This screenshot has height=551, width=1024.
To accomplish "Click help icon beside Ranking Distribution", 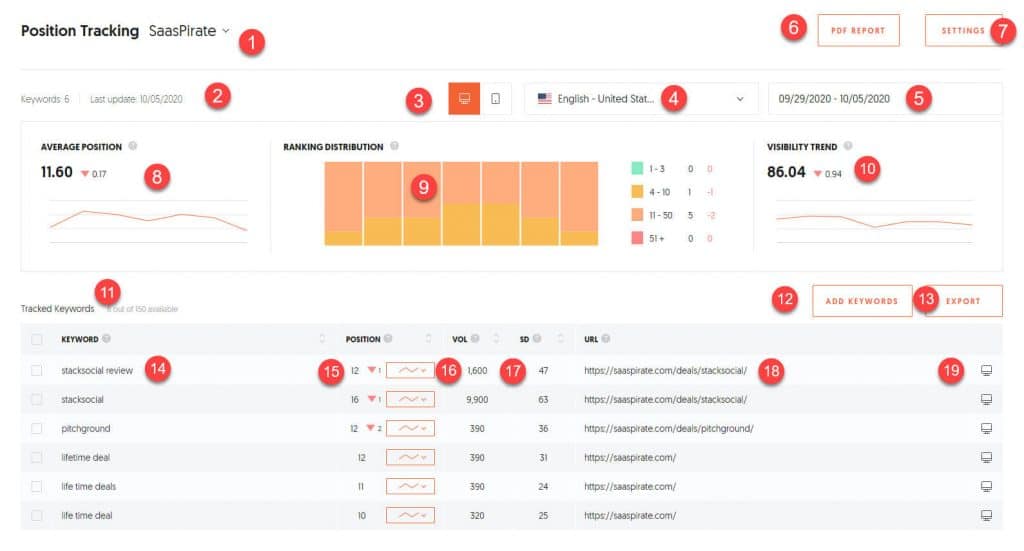I will coord(395,146).
